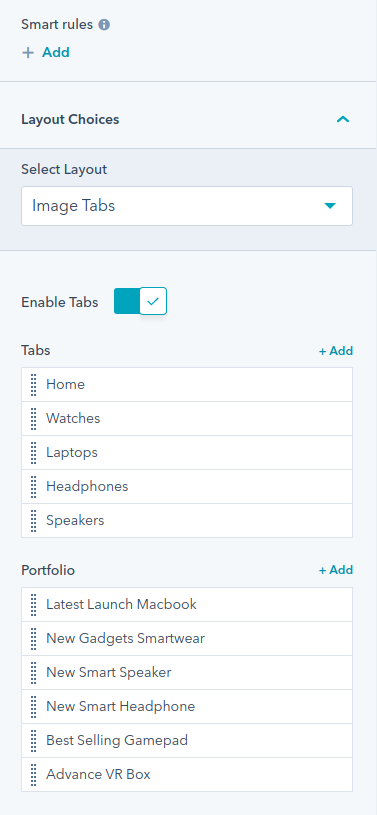Click the plus icon for smart rules
This screenshot has width=377, height=815.
coord(28,53)
